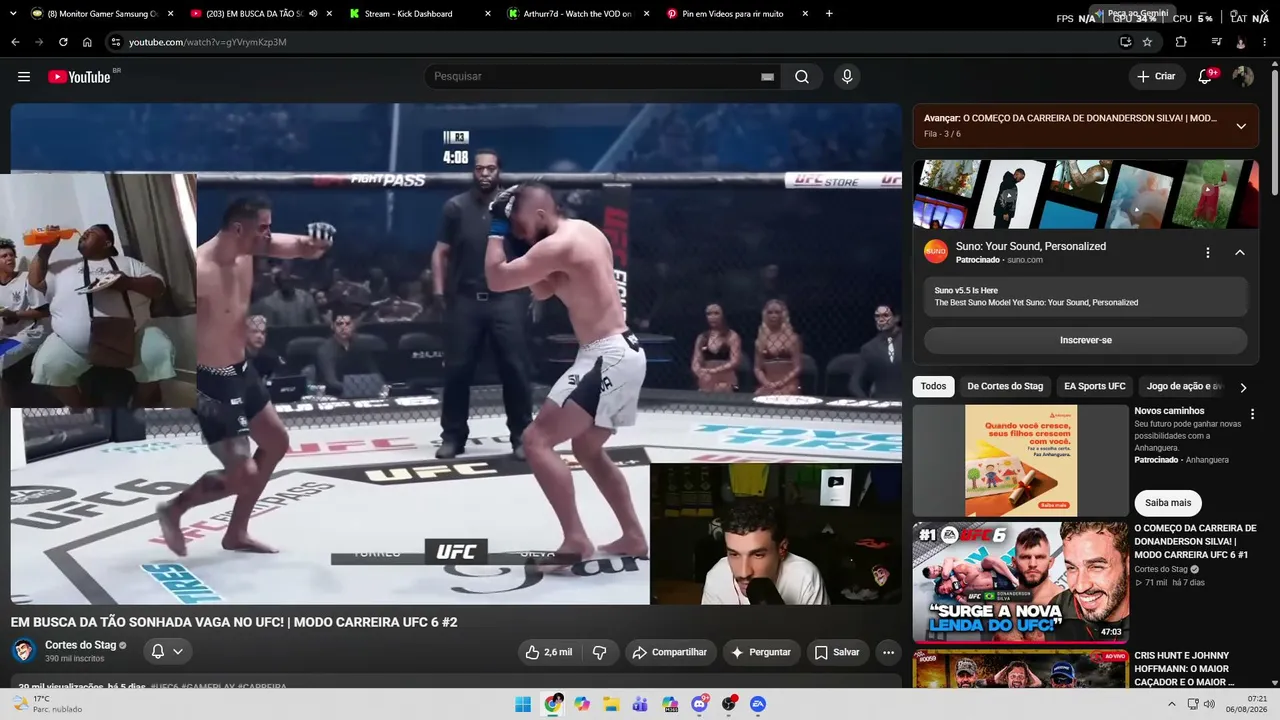
Task: Click the 'Criar' create button
Action: coord(1157,76)
